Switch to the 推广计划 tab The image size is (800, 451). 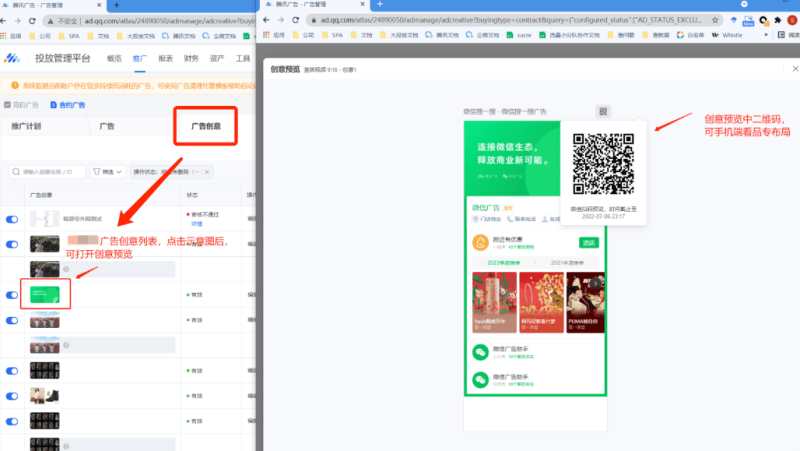[x=26, y=126]
